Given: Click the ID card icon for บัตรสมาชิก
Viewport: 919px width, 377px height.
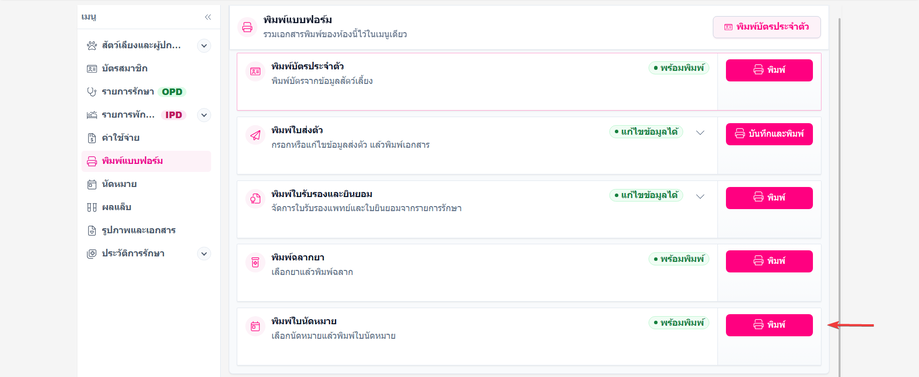Looking at the screenshot, I should 91,69.
